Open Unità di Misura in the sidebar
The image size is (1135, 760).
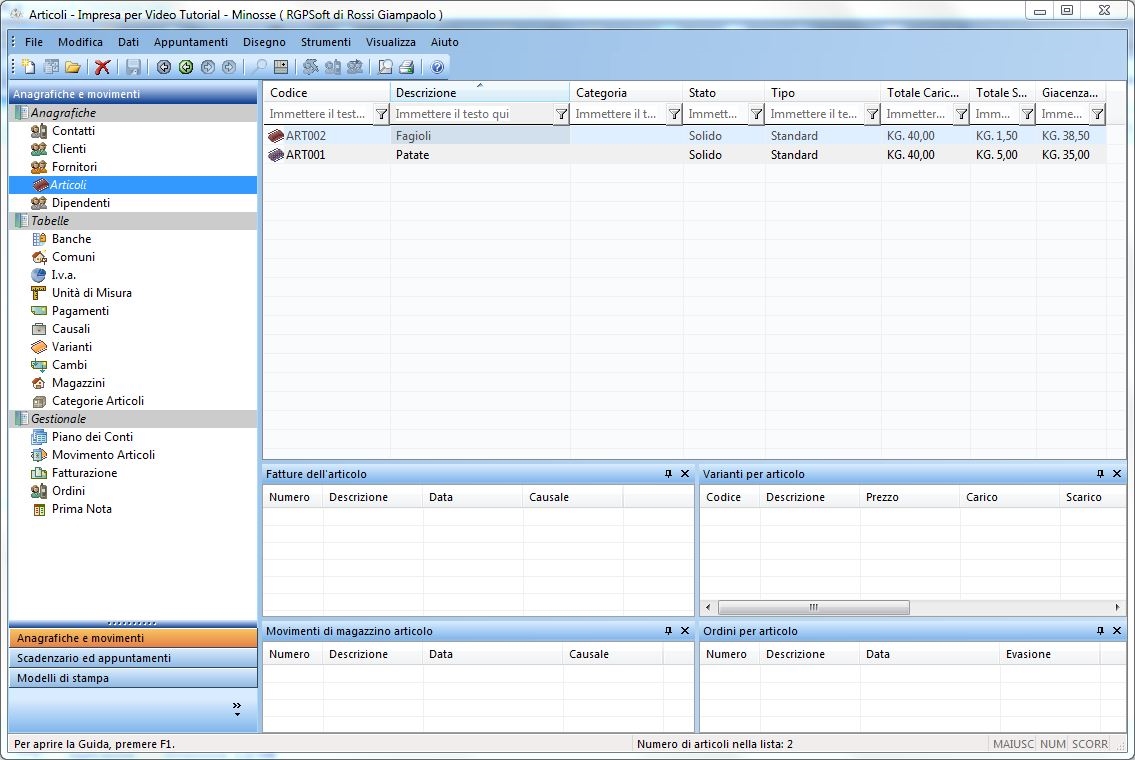click(91, 293)
